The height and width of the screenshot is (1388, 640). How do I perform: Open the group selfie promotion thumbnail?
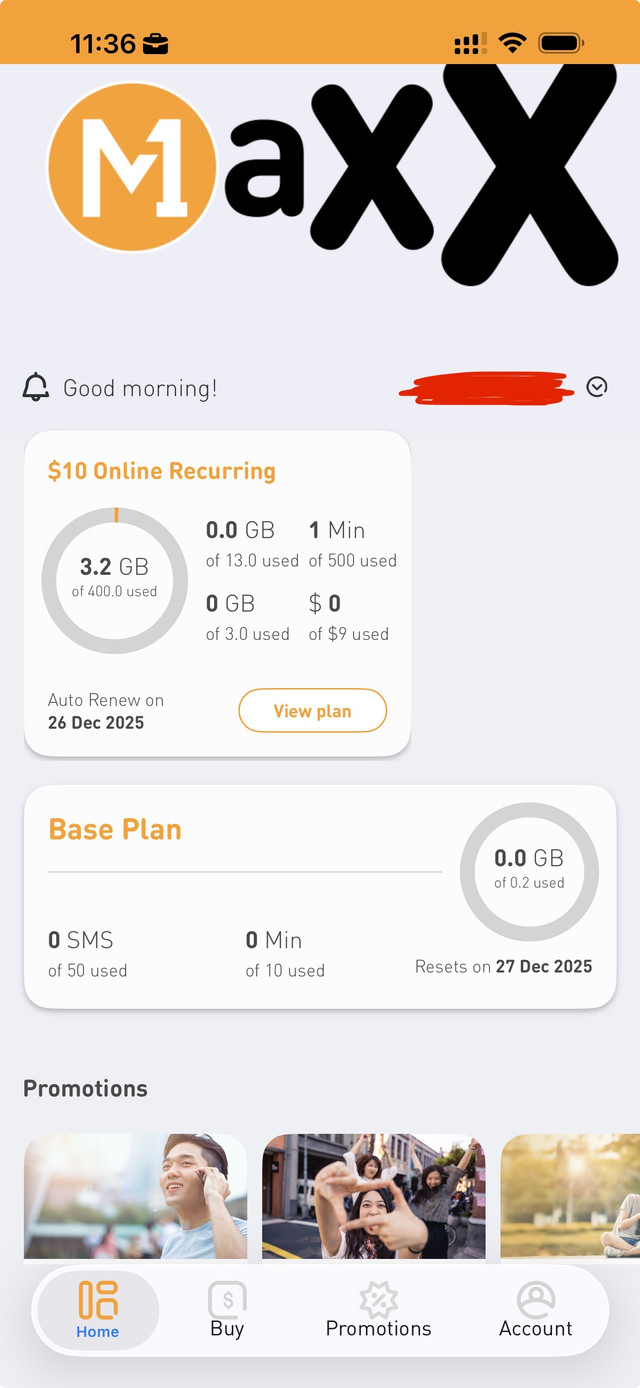[373, 1196]
